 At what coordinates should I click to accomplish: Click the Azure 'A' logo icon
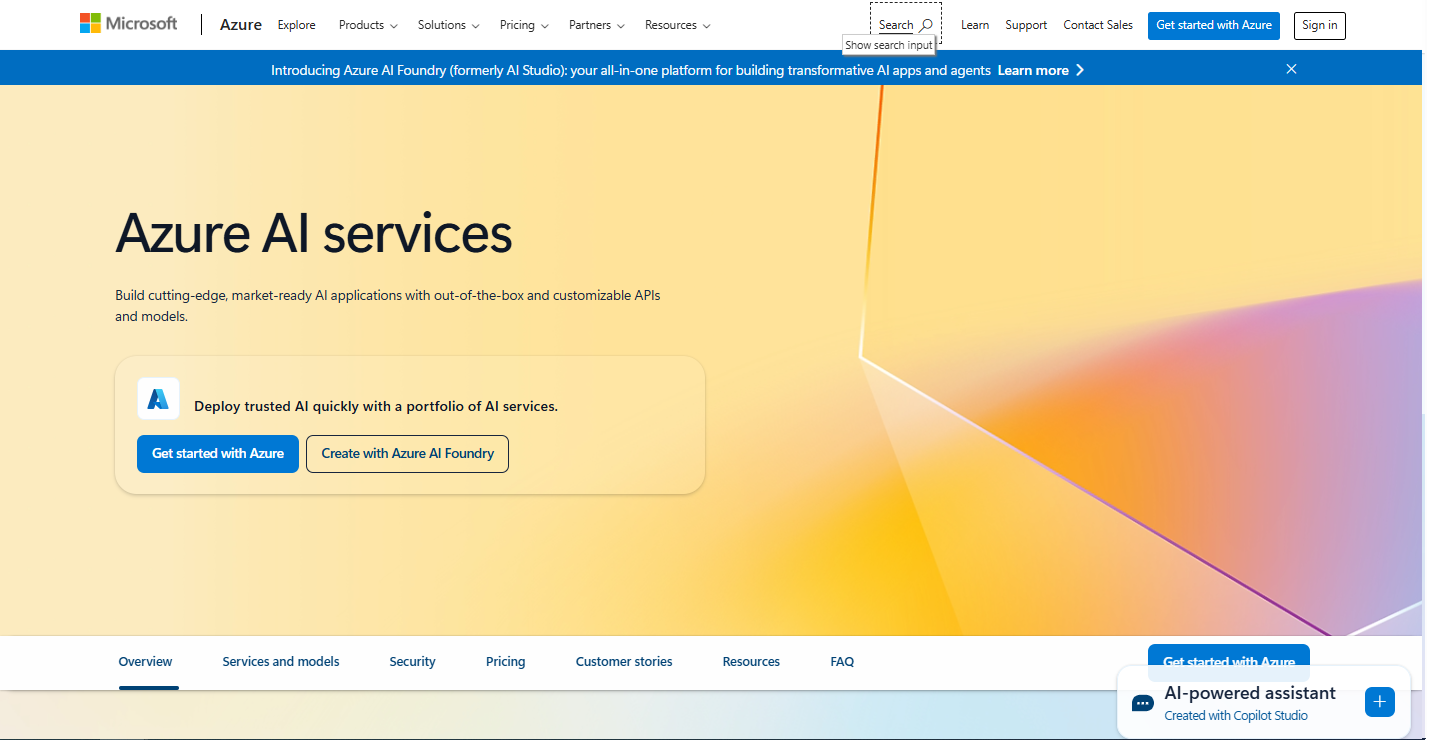pyautogui.click(x=158, y=399)
